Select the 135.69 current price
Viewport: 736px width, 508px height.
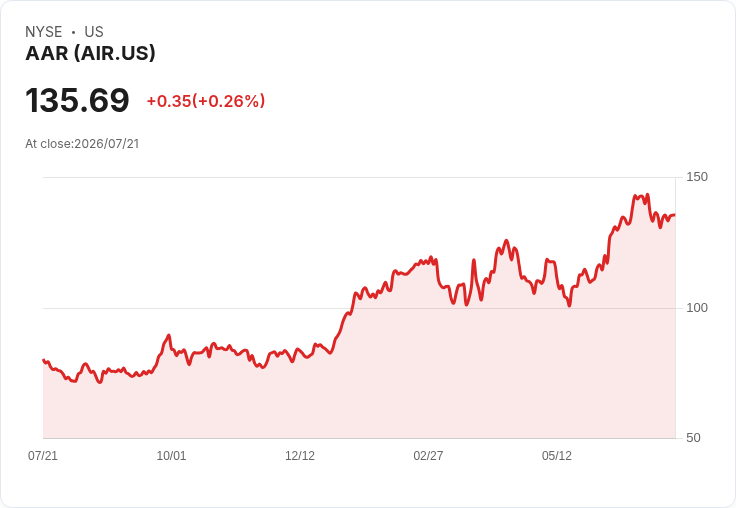(77, 100)
